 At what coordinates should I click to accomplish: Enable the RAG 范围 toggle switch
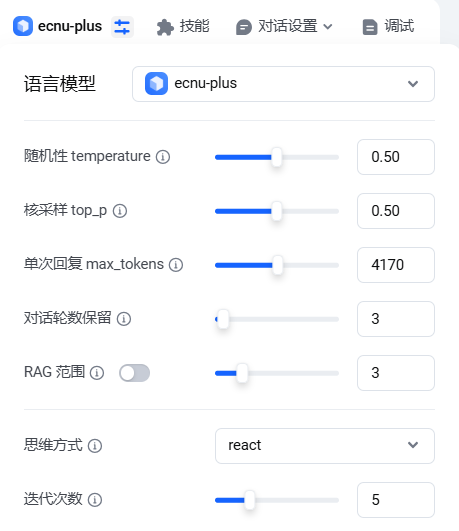coord(134,373)
